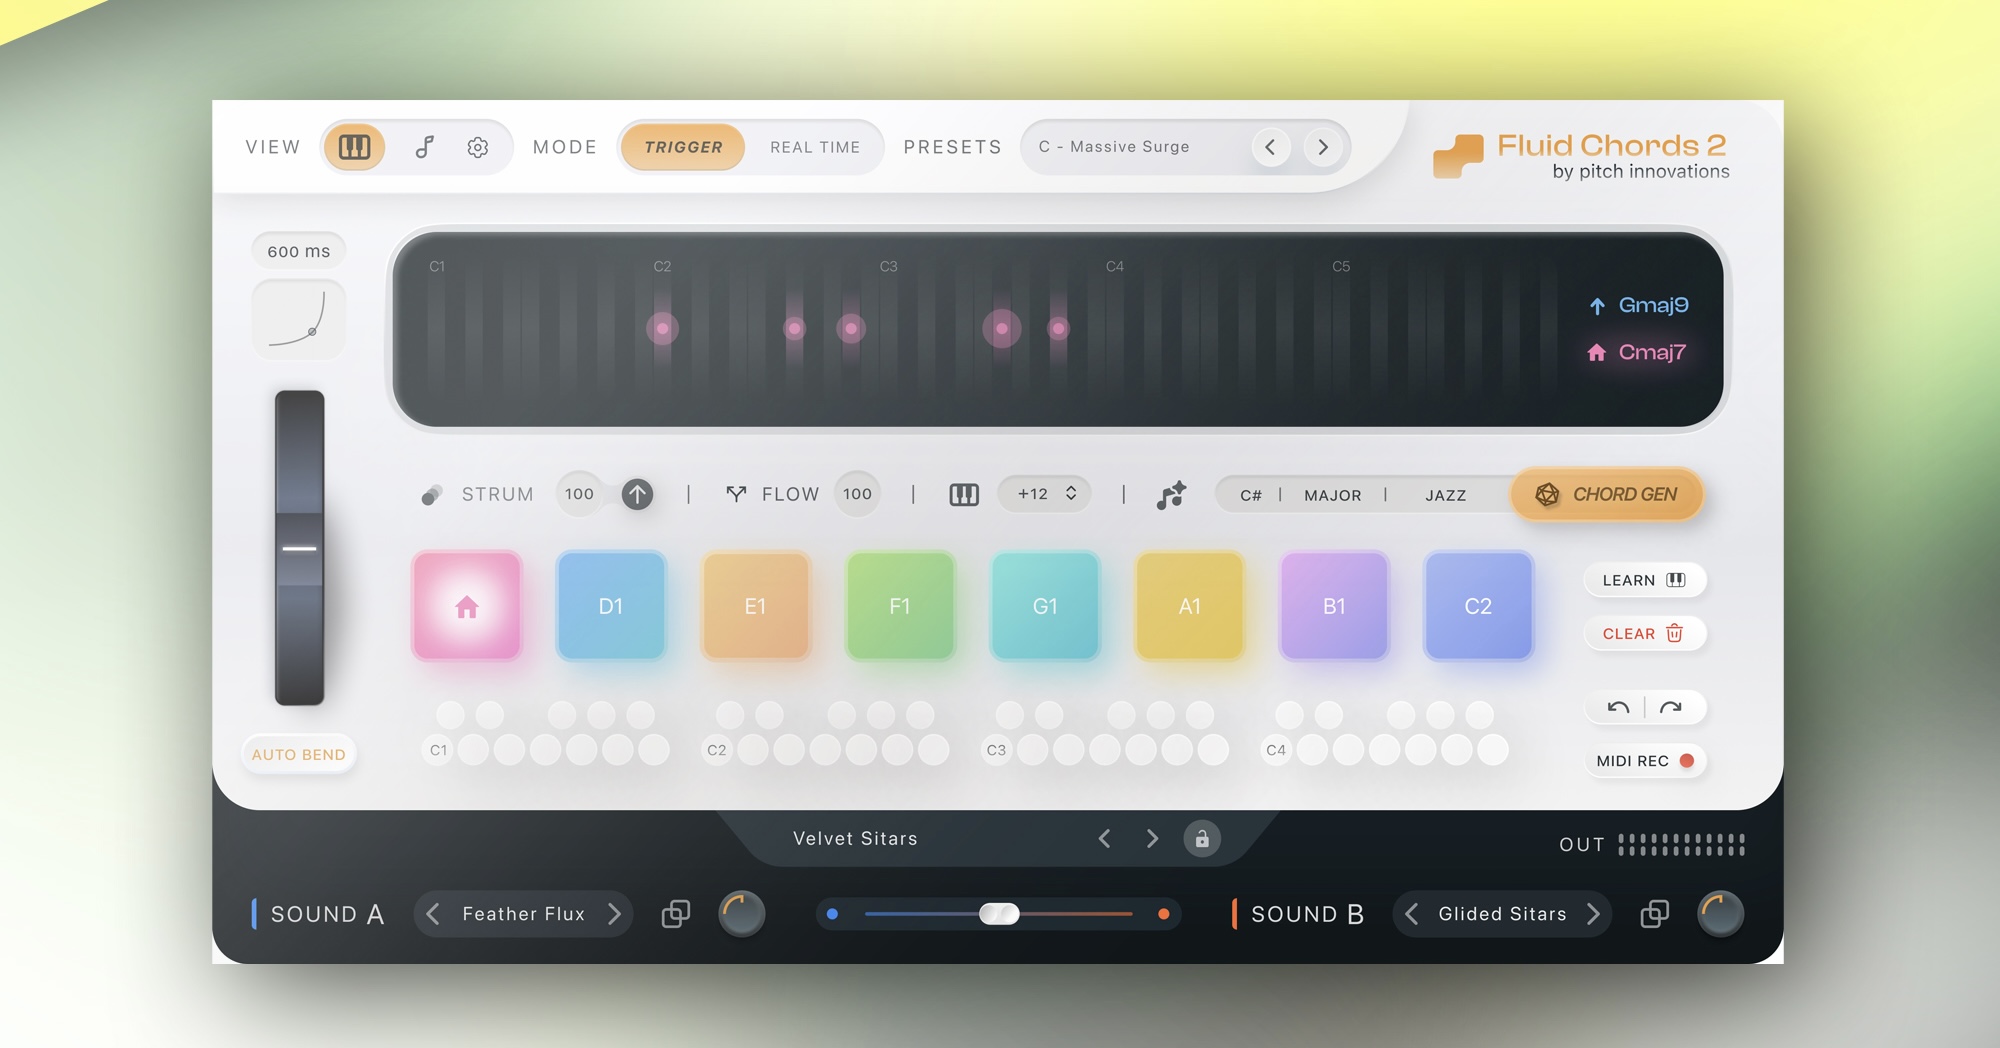Previous sound preset near Velvet Sitars
2000x1048 pixels.
point(1105,838)
